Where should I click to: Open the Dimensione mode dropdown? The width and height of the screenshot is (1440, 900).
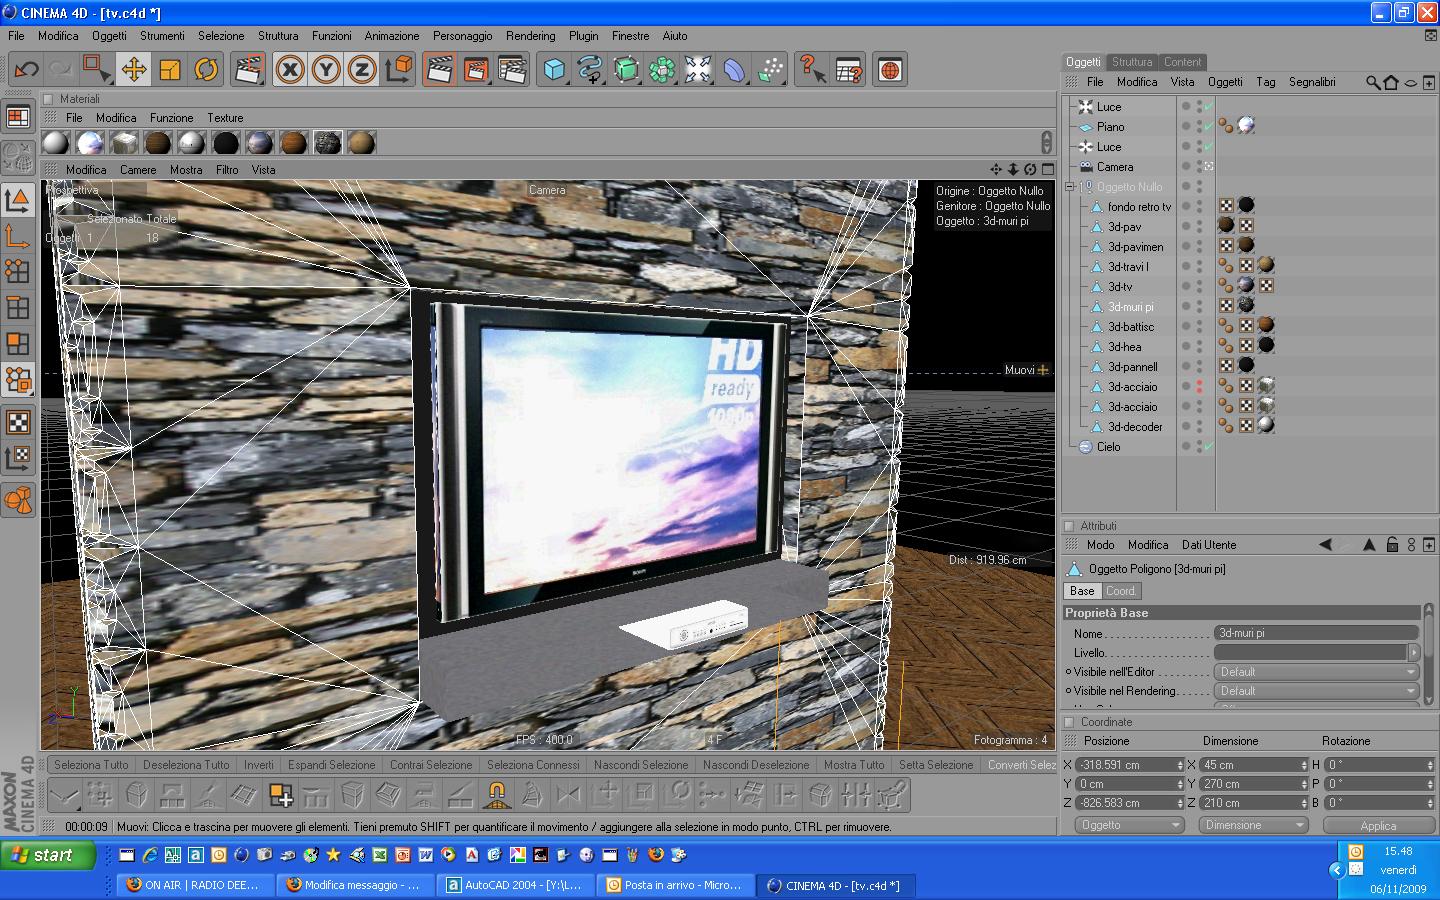point(1254,825)
